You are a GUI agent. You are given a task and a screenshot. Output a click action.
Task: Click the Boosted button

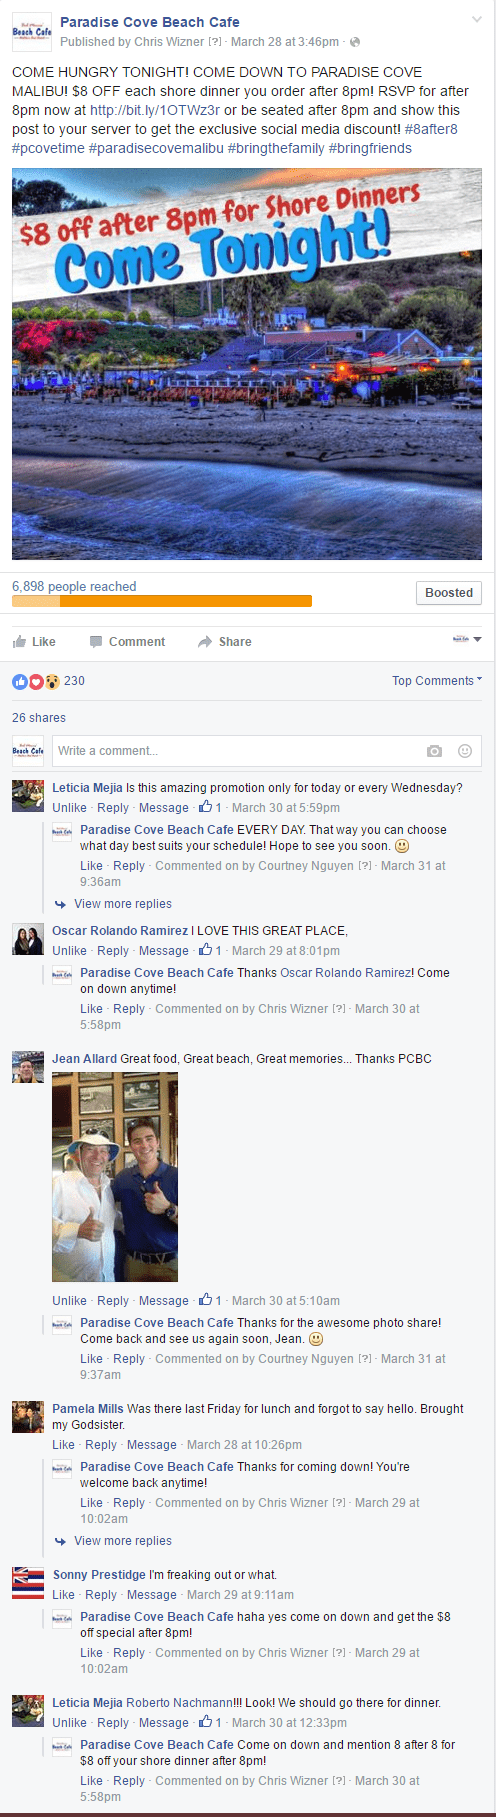(x=449, y=593)
